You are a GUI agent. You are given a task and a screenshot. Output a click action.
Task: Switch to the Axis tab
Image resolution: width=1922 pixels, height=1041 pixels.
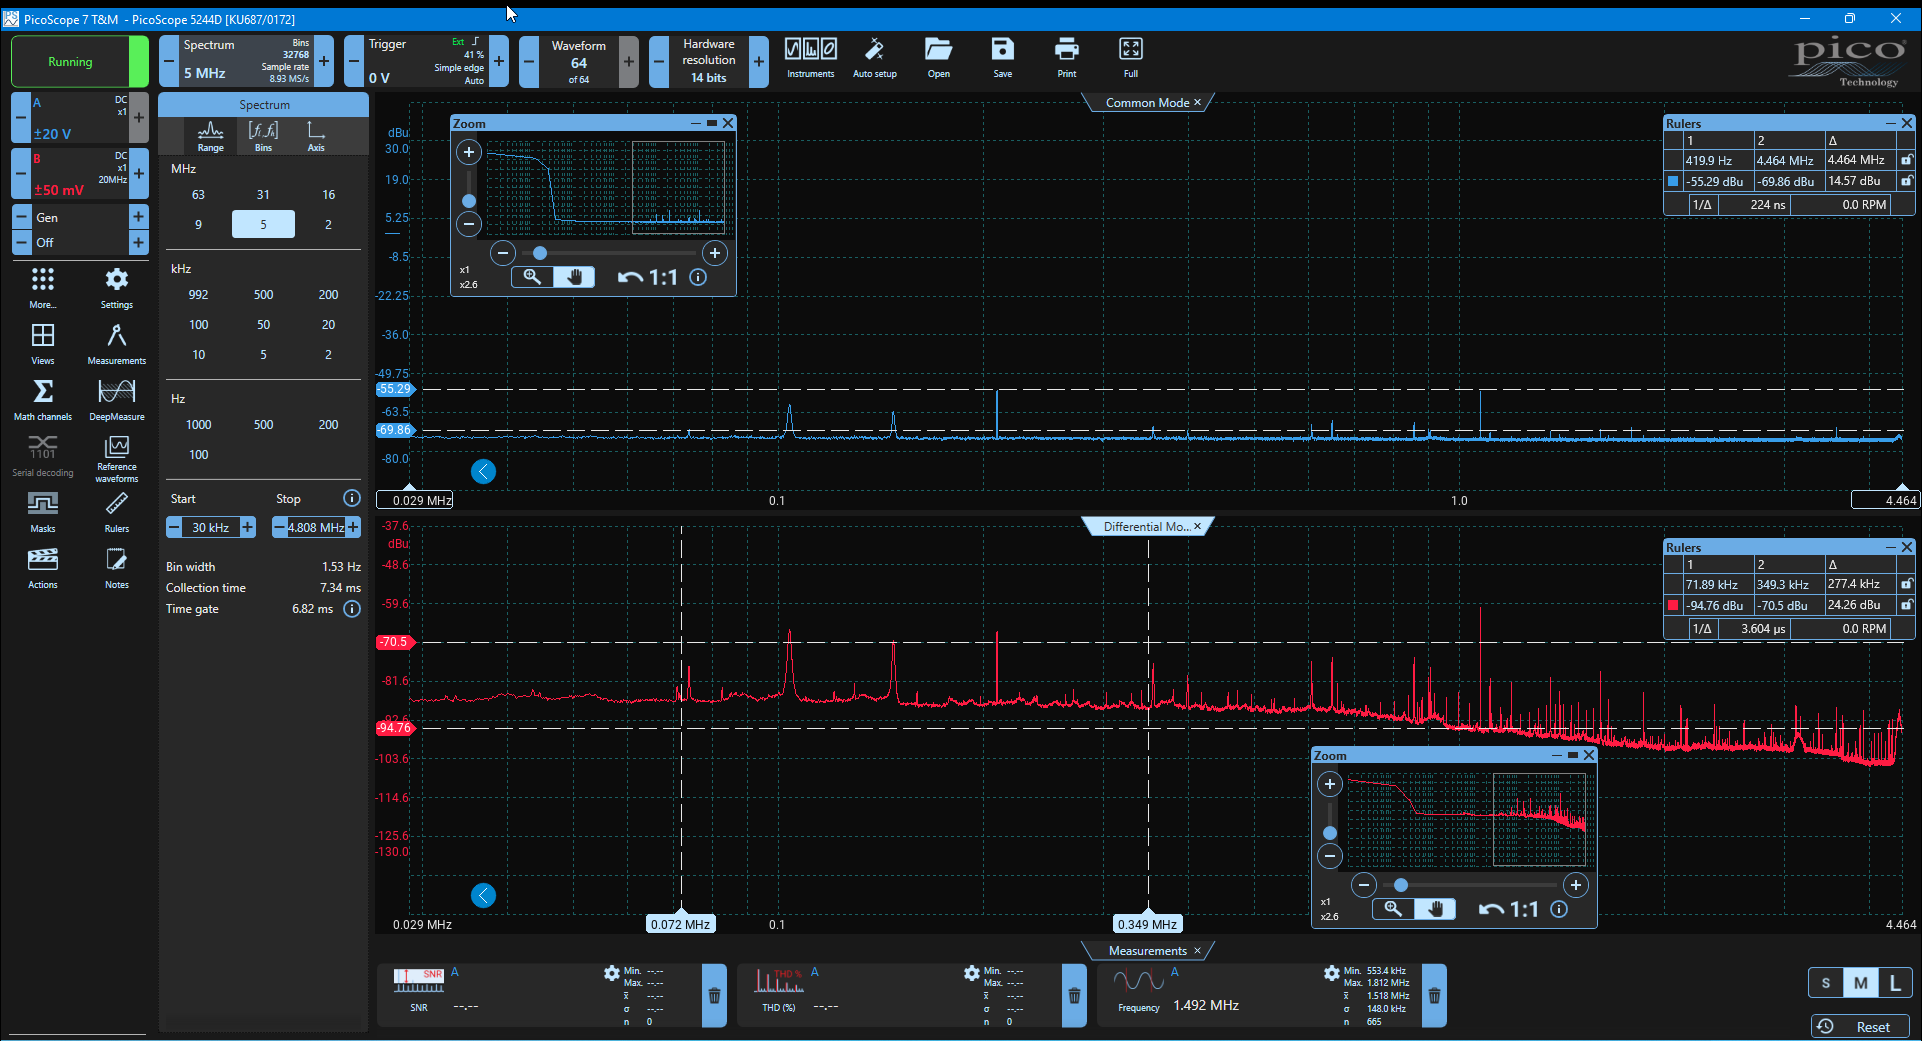coord(316,136)
